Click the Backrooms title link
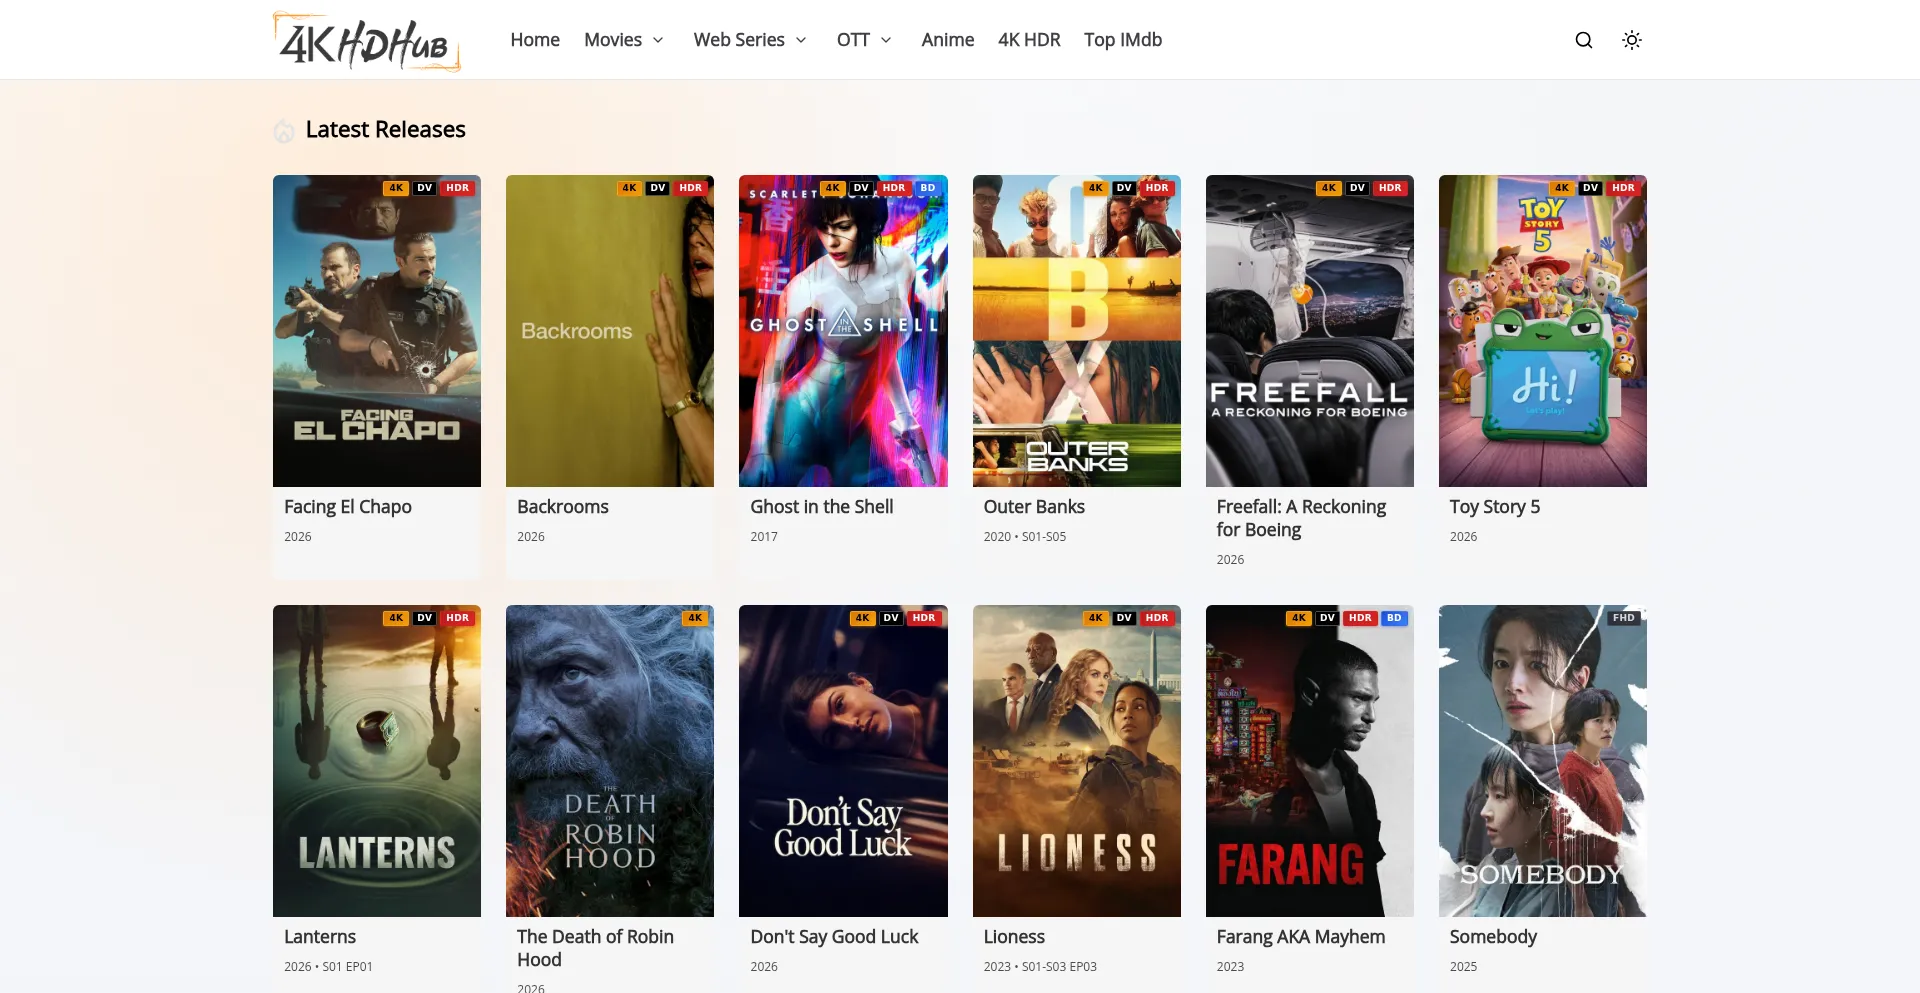This screenshot has width=1920, height=993. click(563, 507)
